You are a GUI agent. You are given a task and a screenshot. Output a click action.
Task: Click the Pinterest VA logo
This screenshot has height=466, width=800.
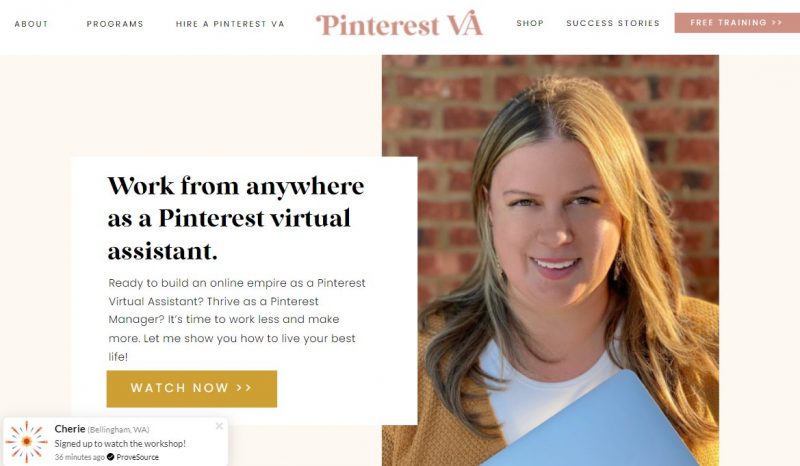click(x=399, y=24)
